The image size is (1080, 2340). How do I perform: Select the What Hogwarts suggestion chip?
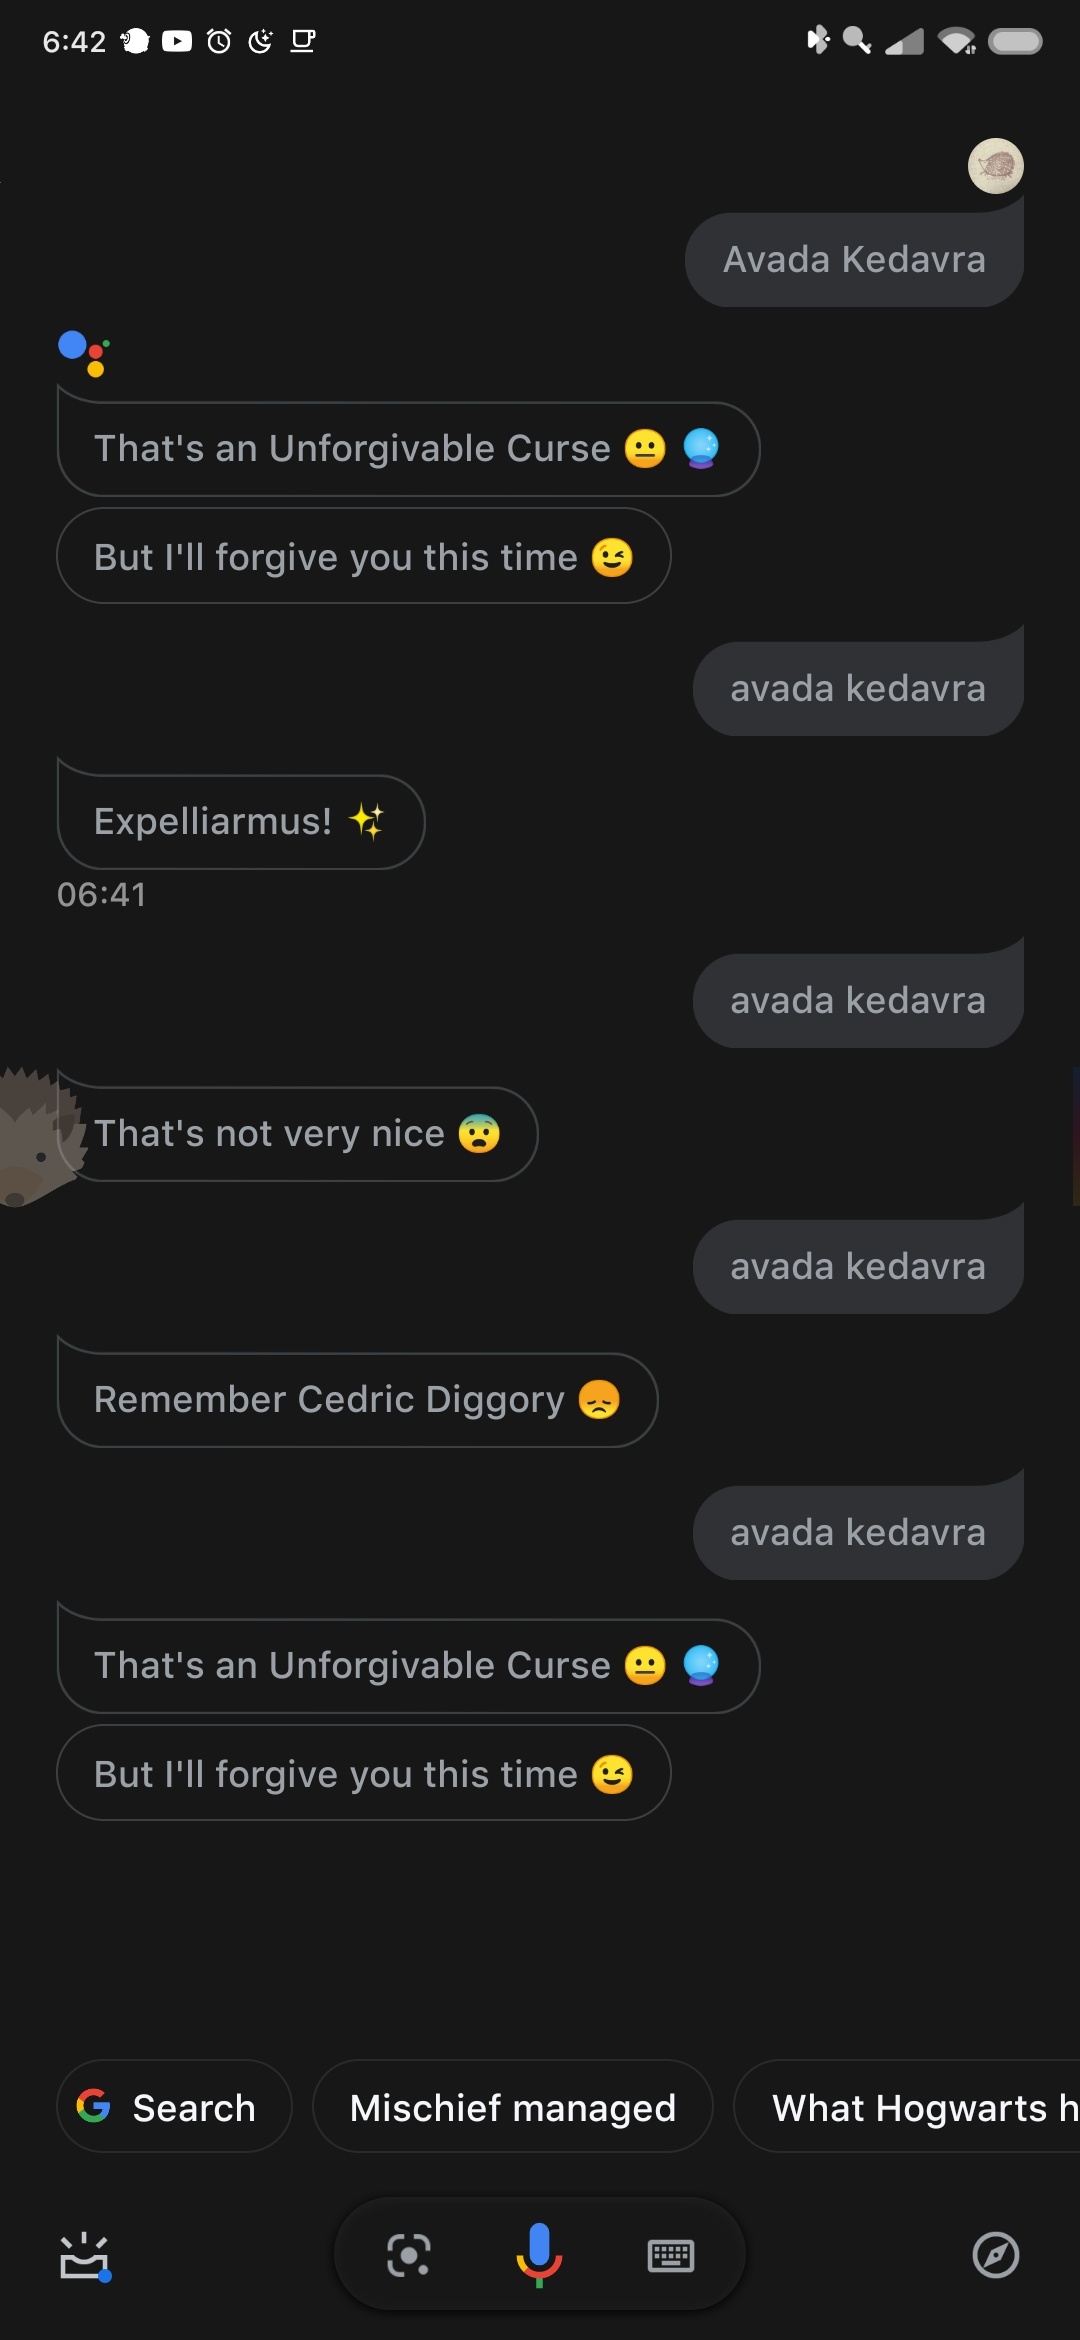click(x=907, y=2106)
